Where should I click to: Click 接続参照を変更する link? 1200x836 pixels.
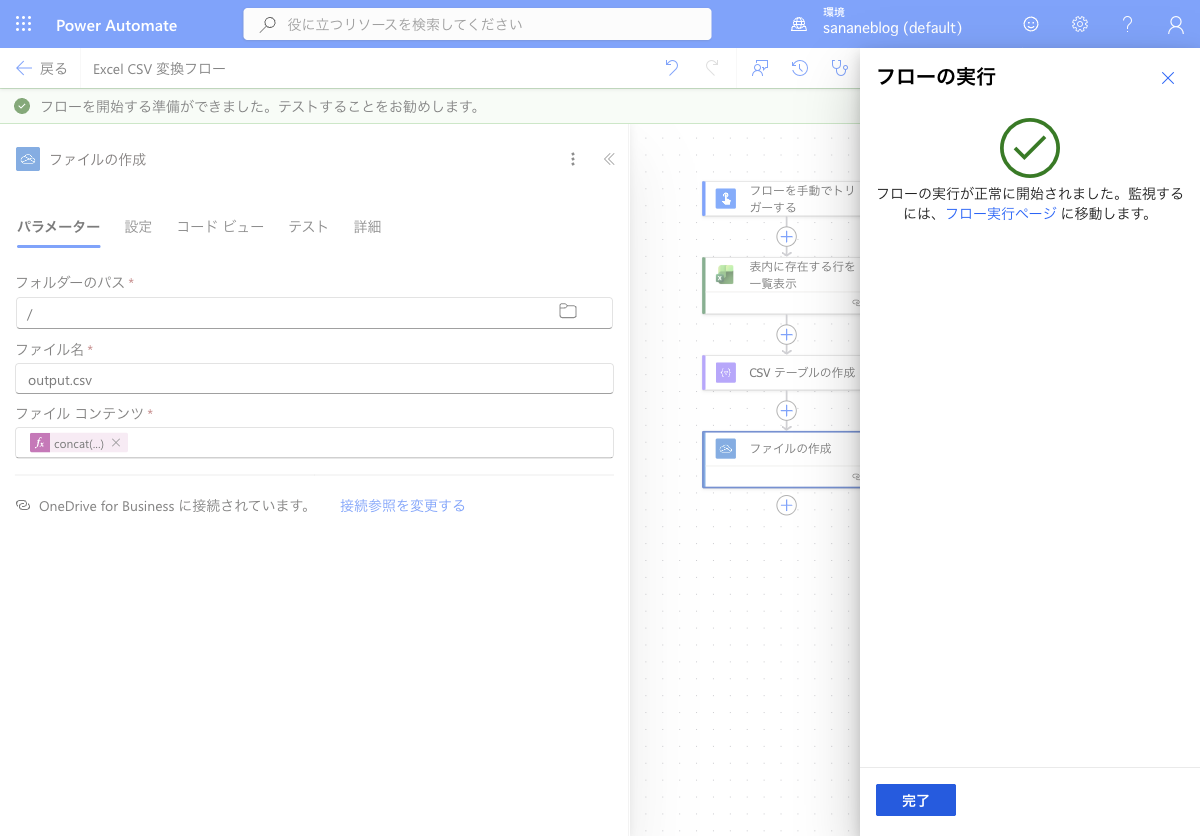[402, 506]
